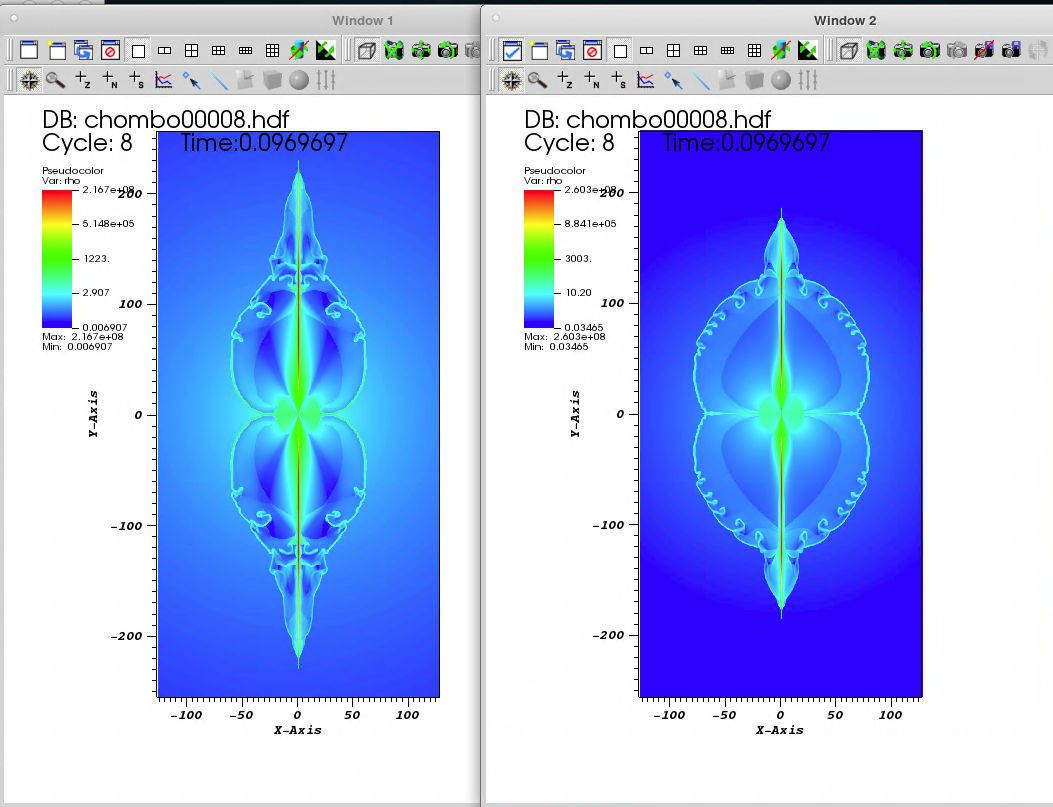Screen dimensions: 1053x807
Task: Select the Zoom tool in Window 1
Action: click(56, 81)
